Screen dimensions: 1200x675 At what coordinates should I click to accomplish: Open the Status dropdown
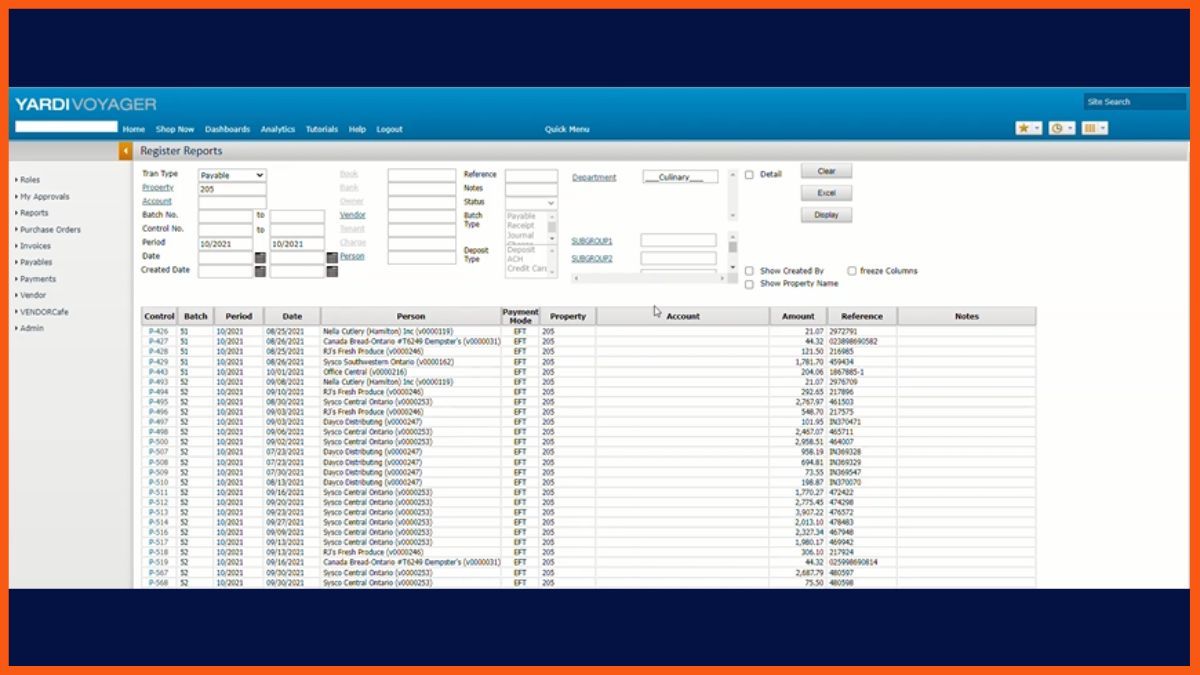pyautogui.click(x=531, y=202)
